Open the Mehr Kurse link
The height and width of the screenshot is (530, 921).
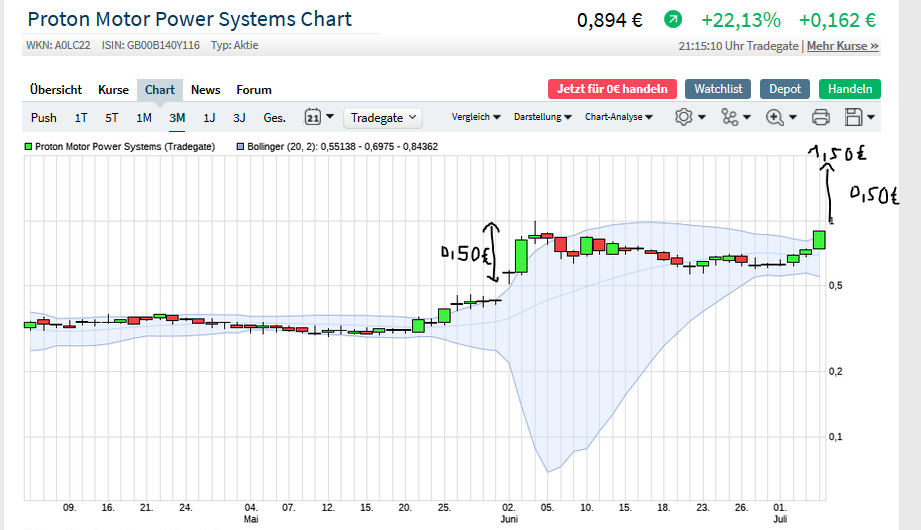click(x=842, y=46)
